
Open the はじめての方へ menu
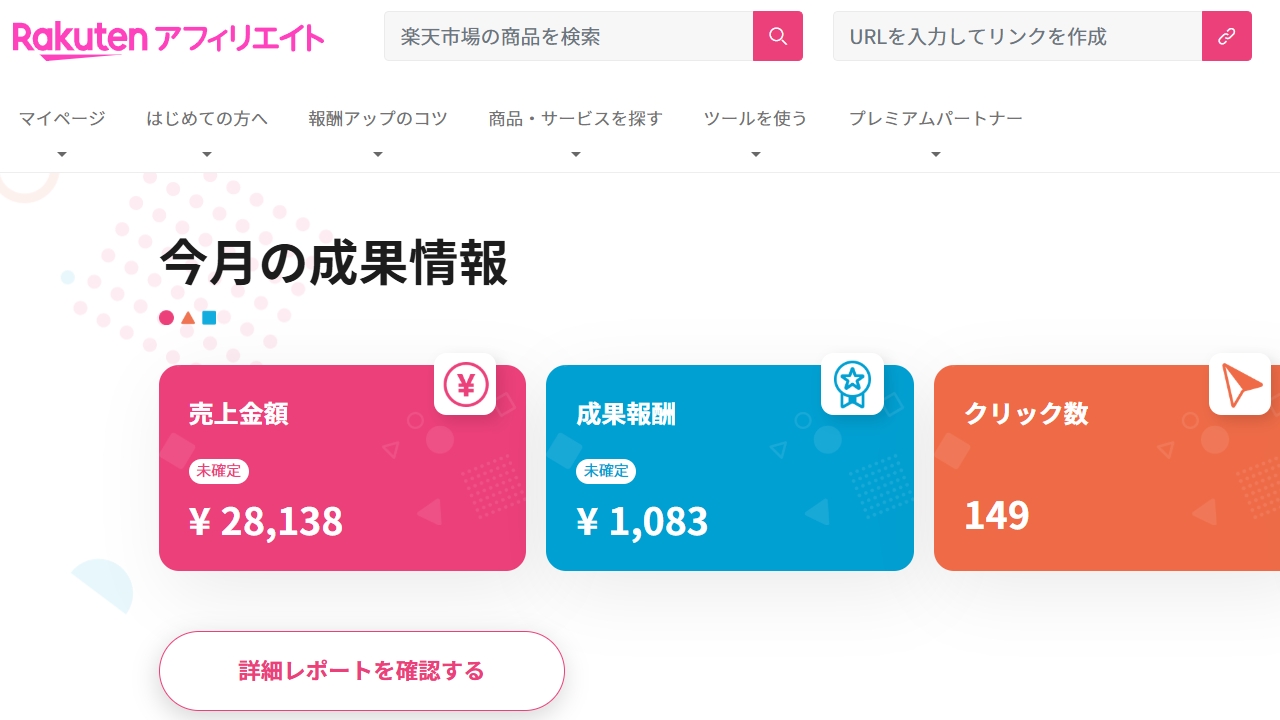pyautogui.click(x=207, y=118)
